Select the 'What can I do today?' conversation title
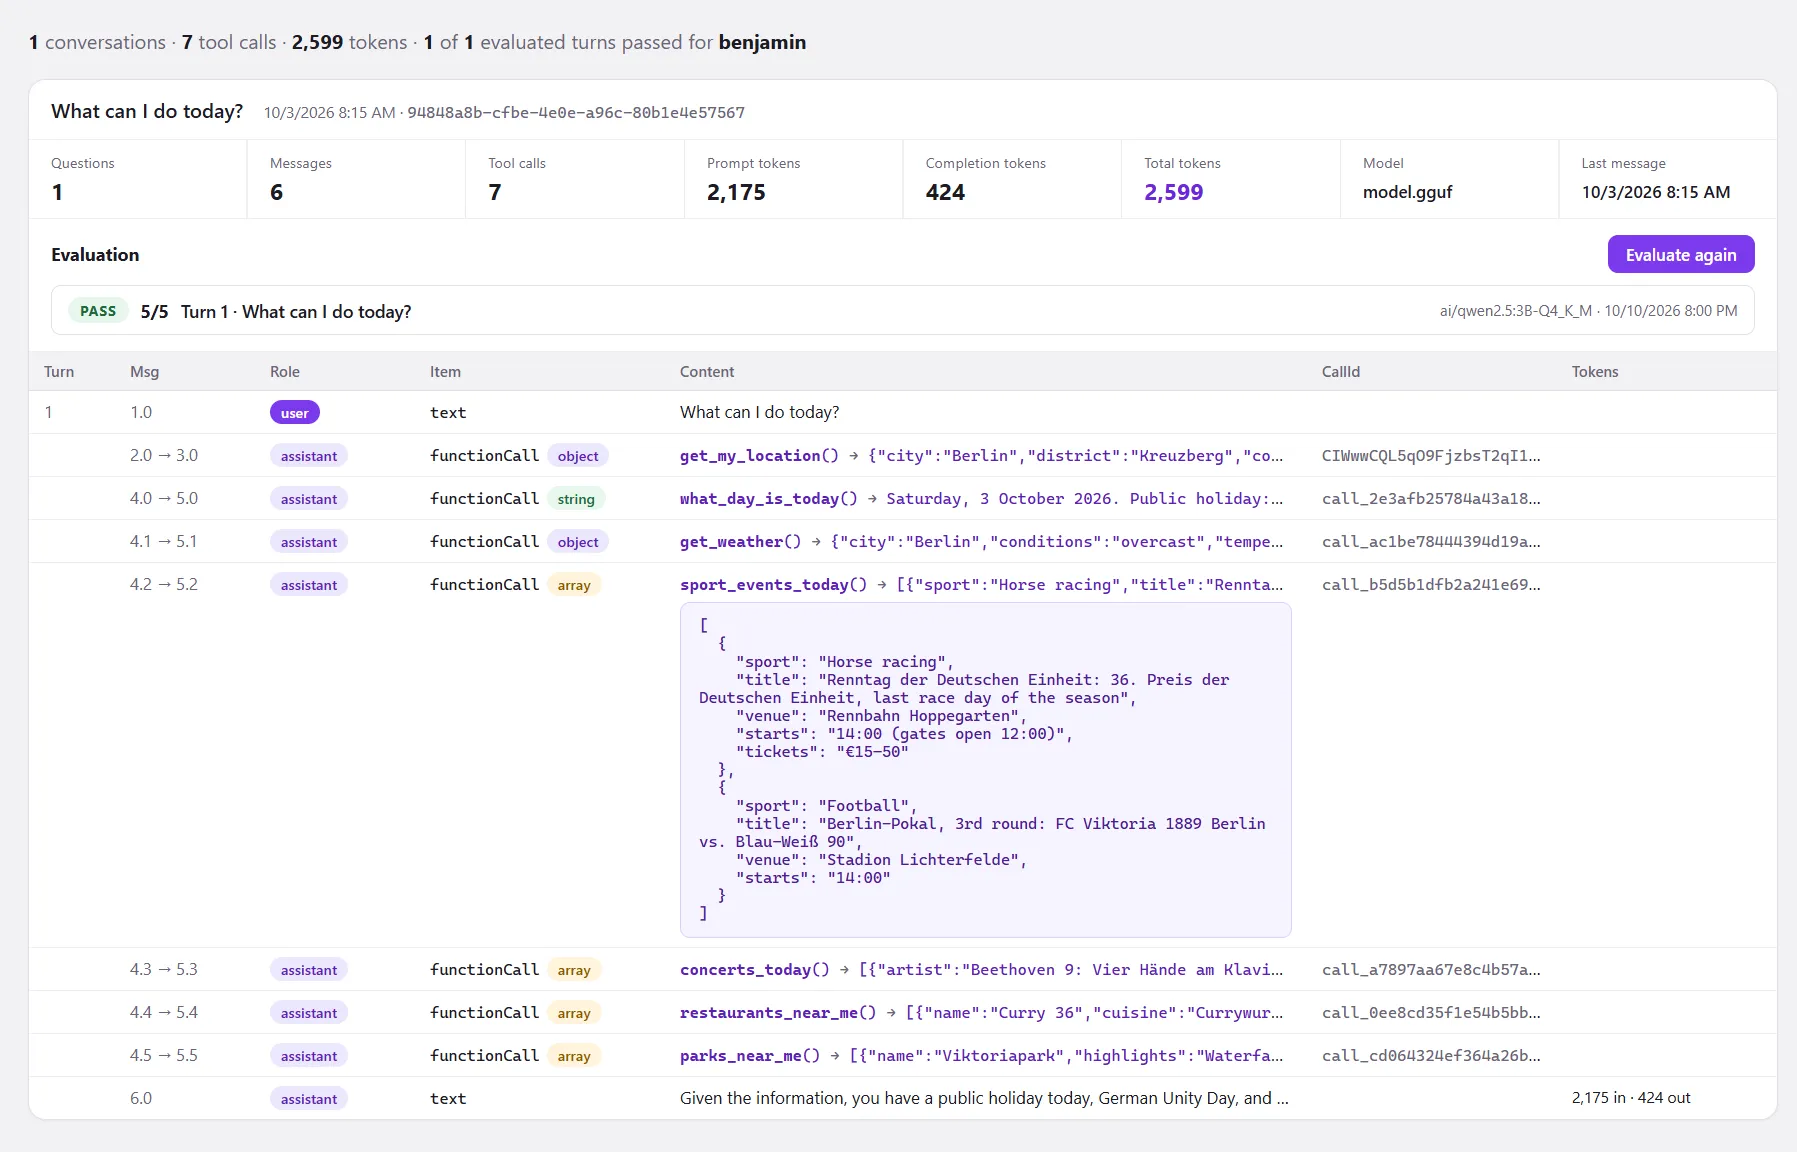The image size is (1797, 1152). pos(147,111)
